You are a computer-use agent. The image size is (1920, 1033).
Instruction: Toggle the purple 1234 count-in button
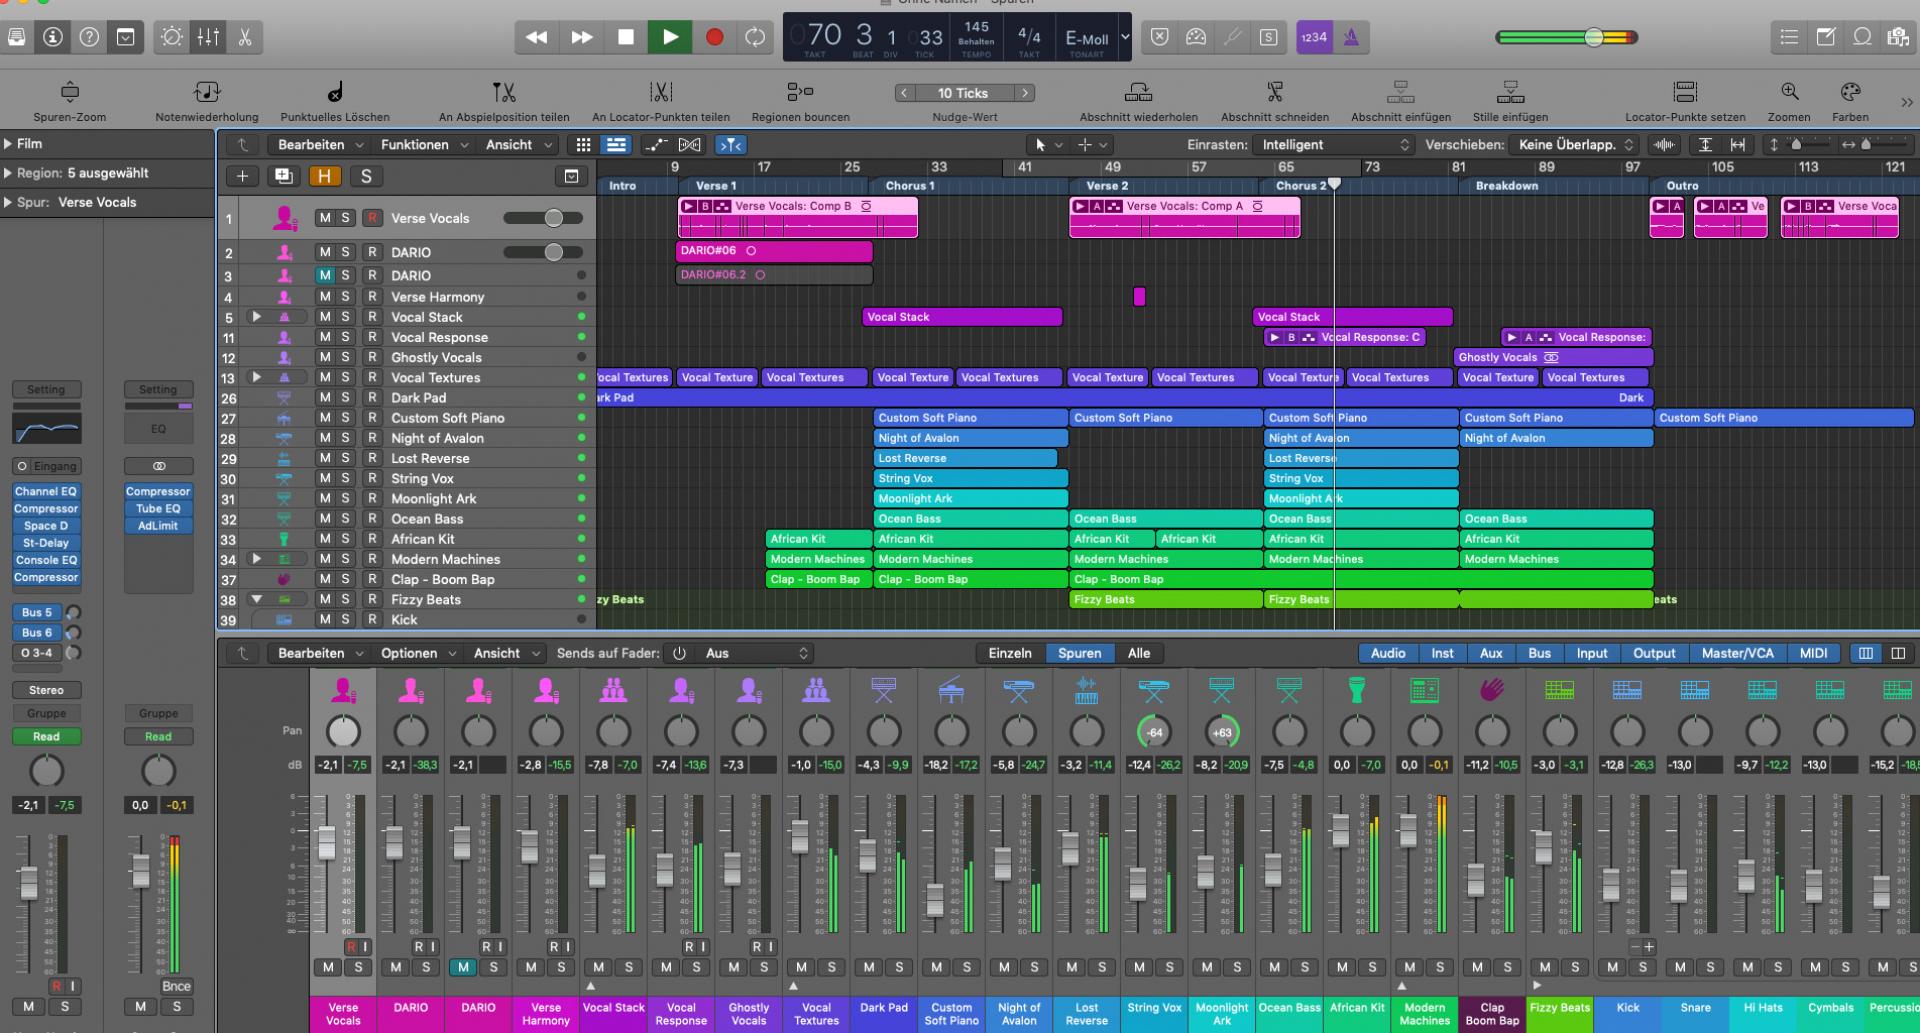(1314, 37)
